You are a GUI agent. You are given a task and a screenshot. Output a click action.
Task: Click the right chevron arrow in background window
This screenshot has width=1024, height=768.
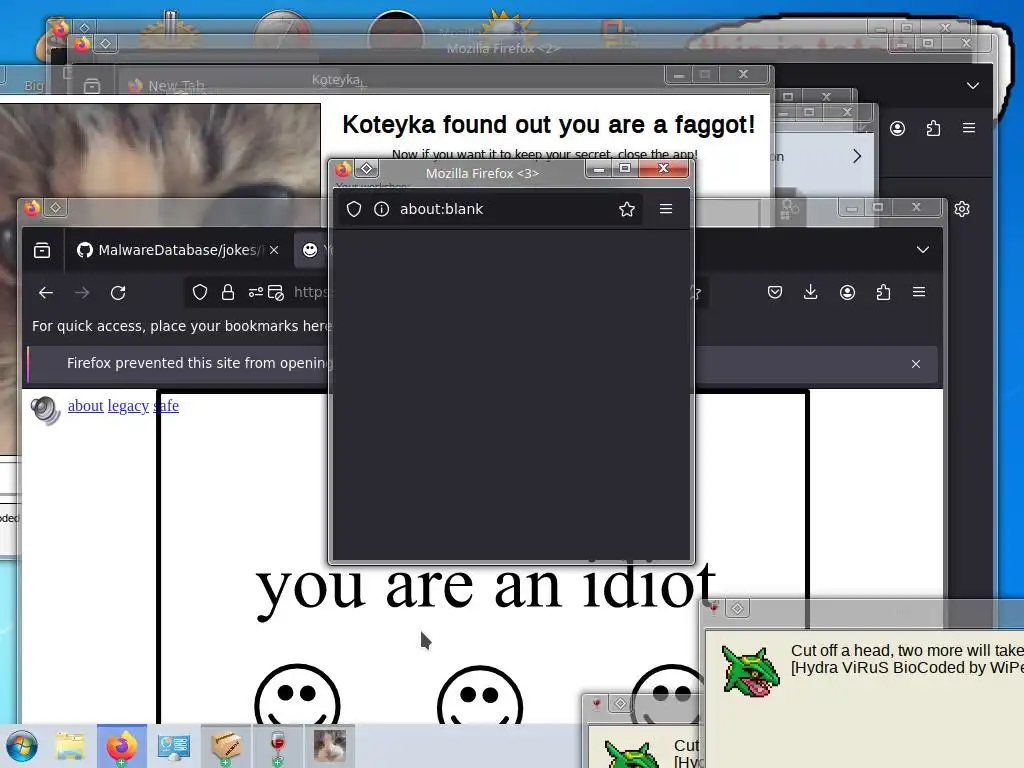tap(857, 156)
